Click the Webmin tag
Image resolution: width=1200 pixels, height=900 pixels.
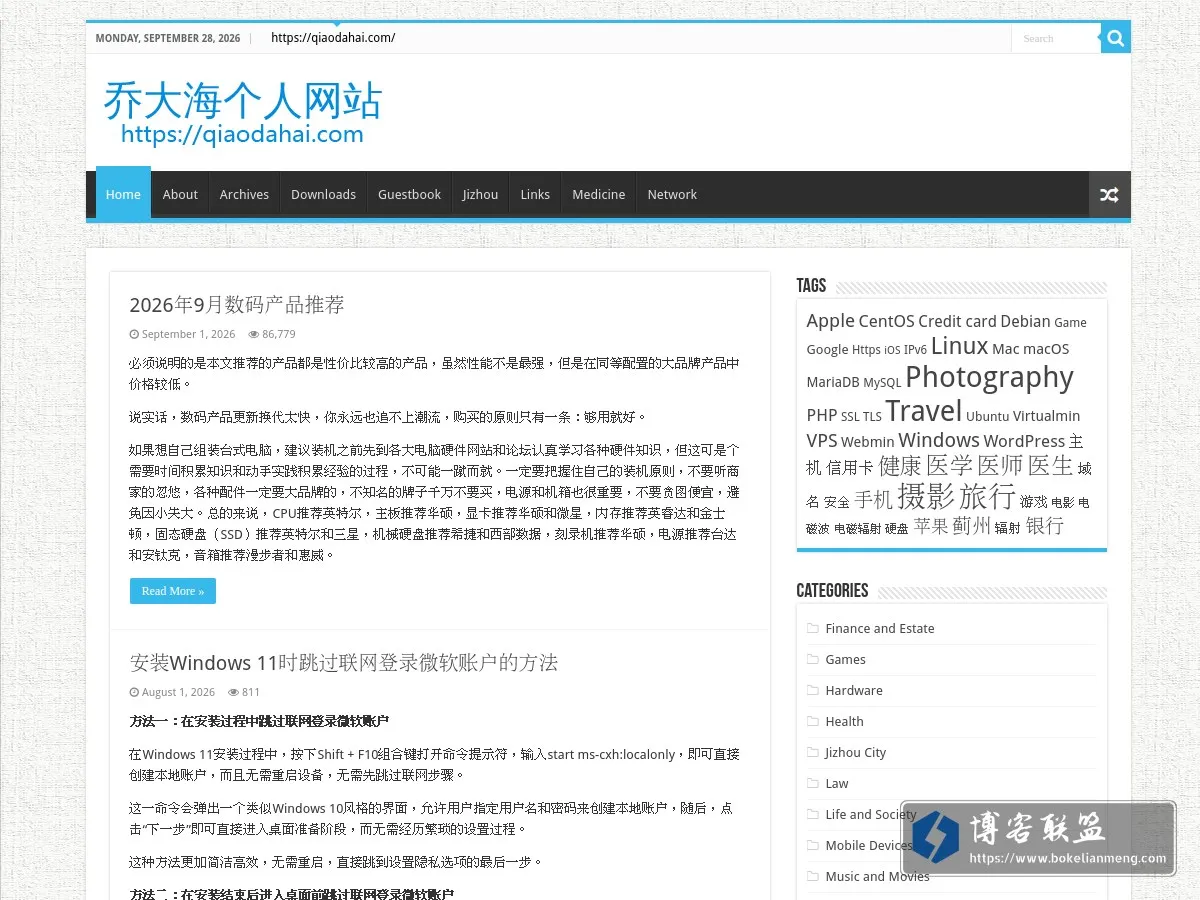pos(868,442)
